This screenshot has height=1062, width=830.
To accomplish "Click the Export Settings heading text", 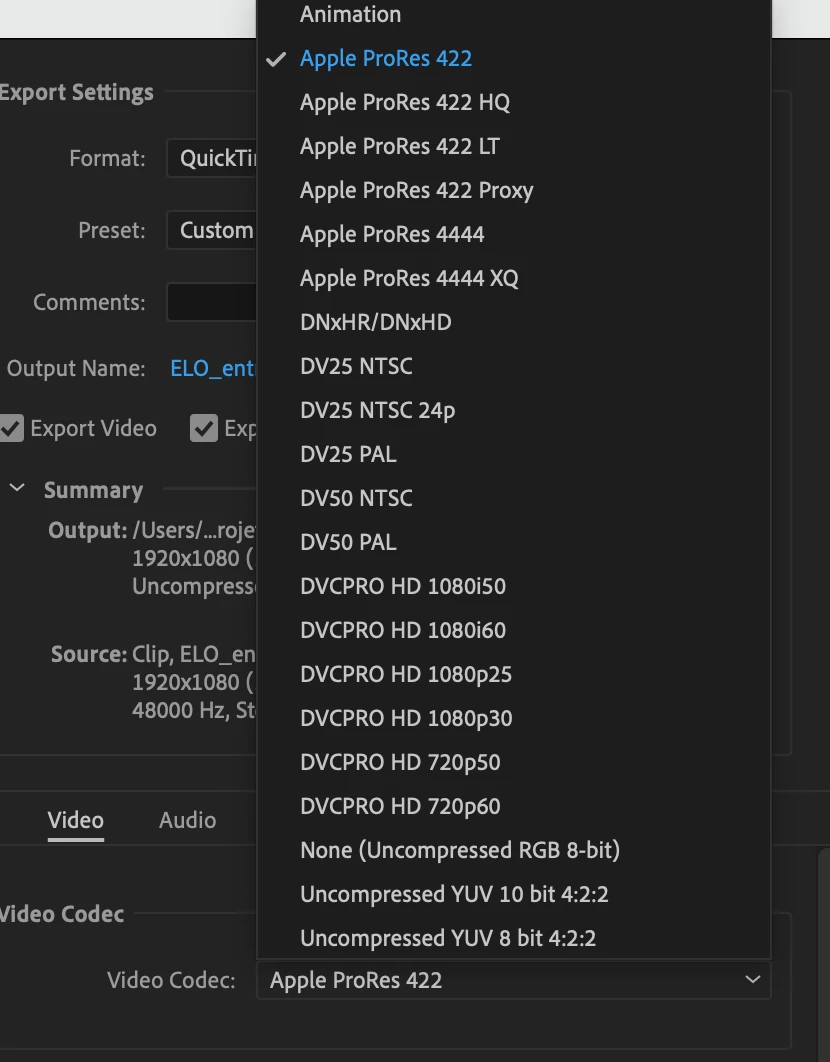I will (x=77, y=92).
